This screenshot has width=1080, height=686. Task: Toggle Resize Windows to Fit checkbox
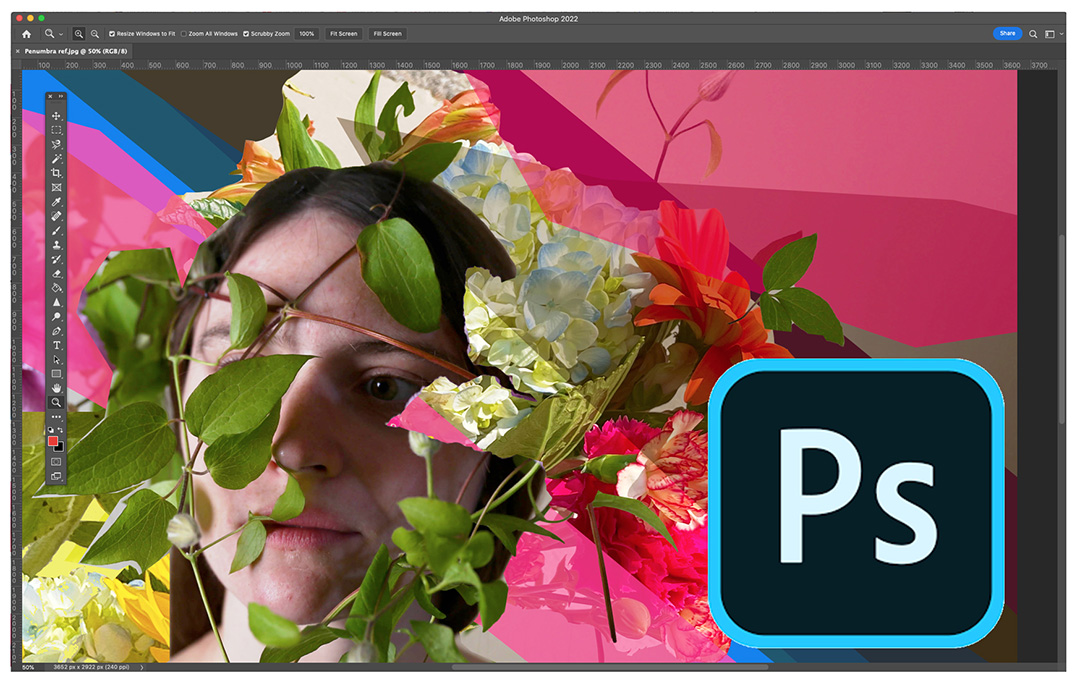pos(112,34)
